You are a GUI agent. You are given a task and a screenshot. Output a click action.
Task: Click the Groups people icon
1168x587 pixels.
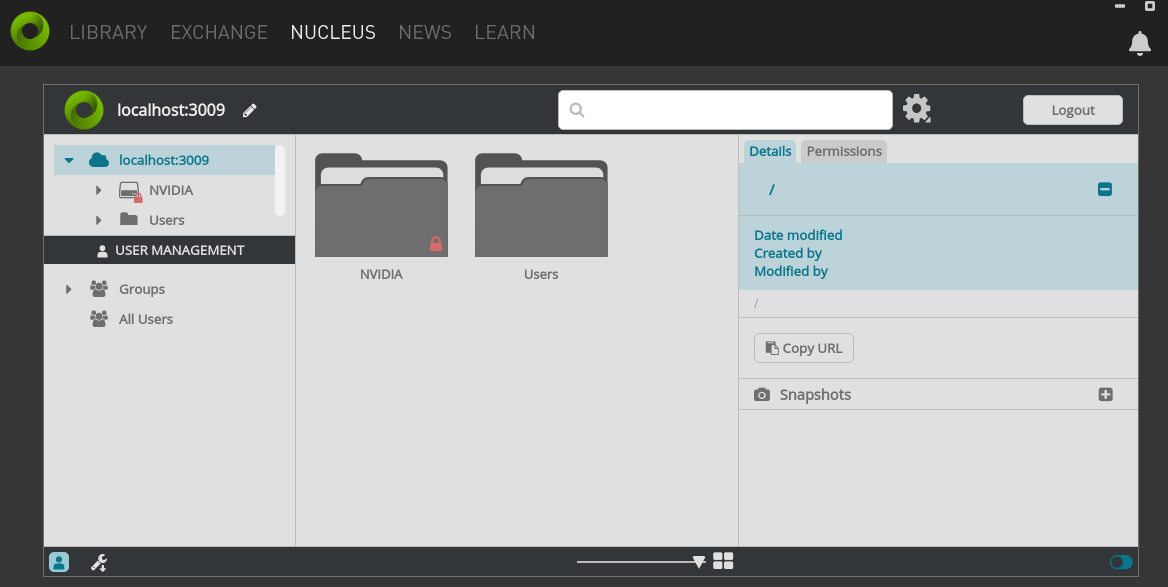[98, 288]
